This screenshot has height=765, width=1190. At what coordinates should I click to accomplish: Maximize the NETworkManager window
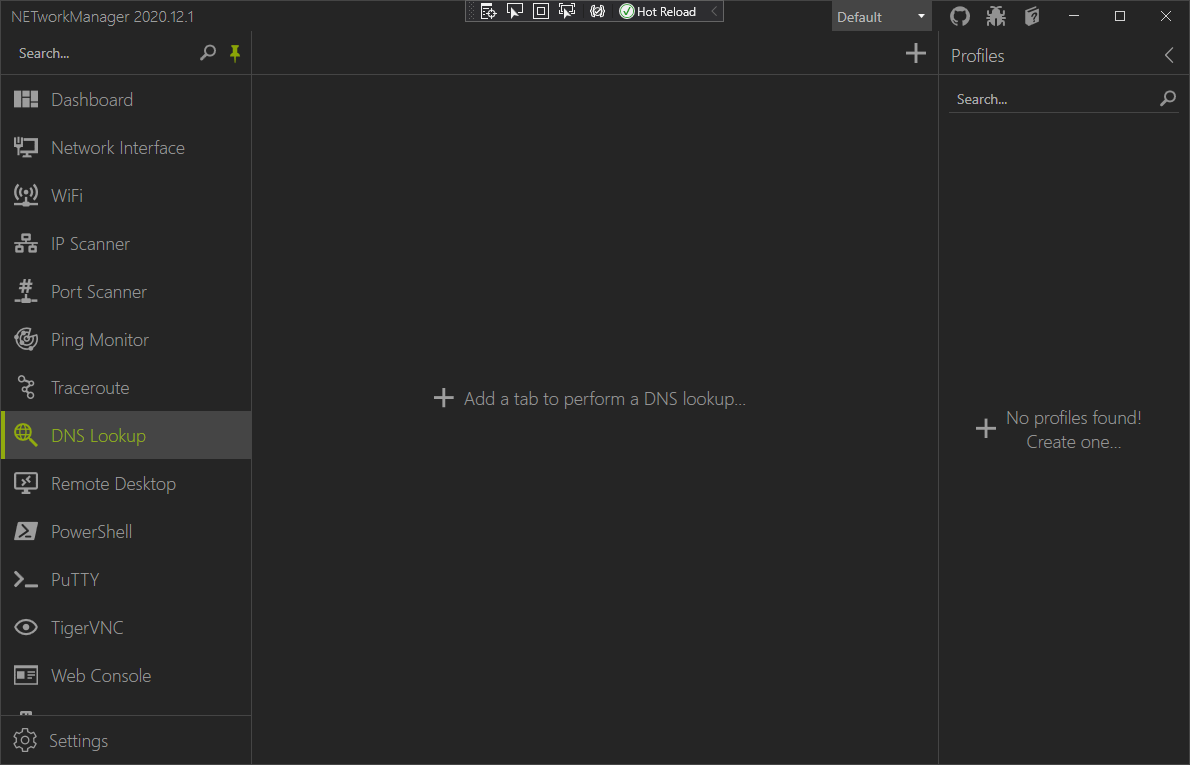[x=1119, y=16]
